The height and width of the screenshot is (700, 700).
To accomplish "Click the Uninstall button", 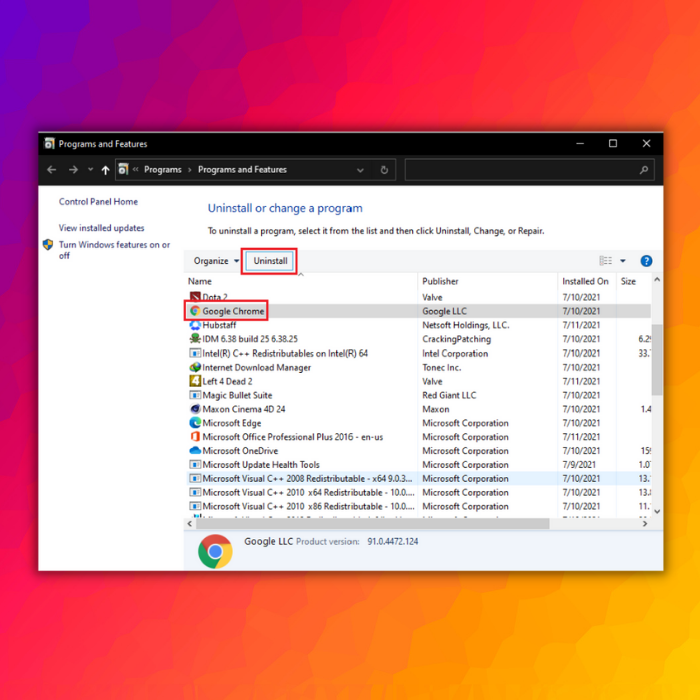I will [270, 261].
